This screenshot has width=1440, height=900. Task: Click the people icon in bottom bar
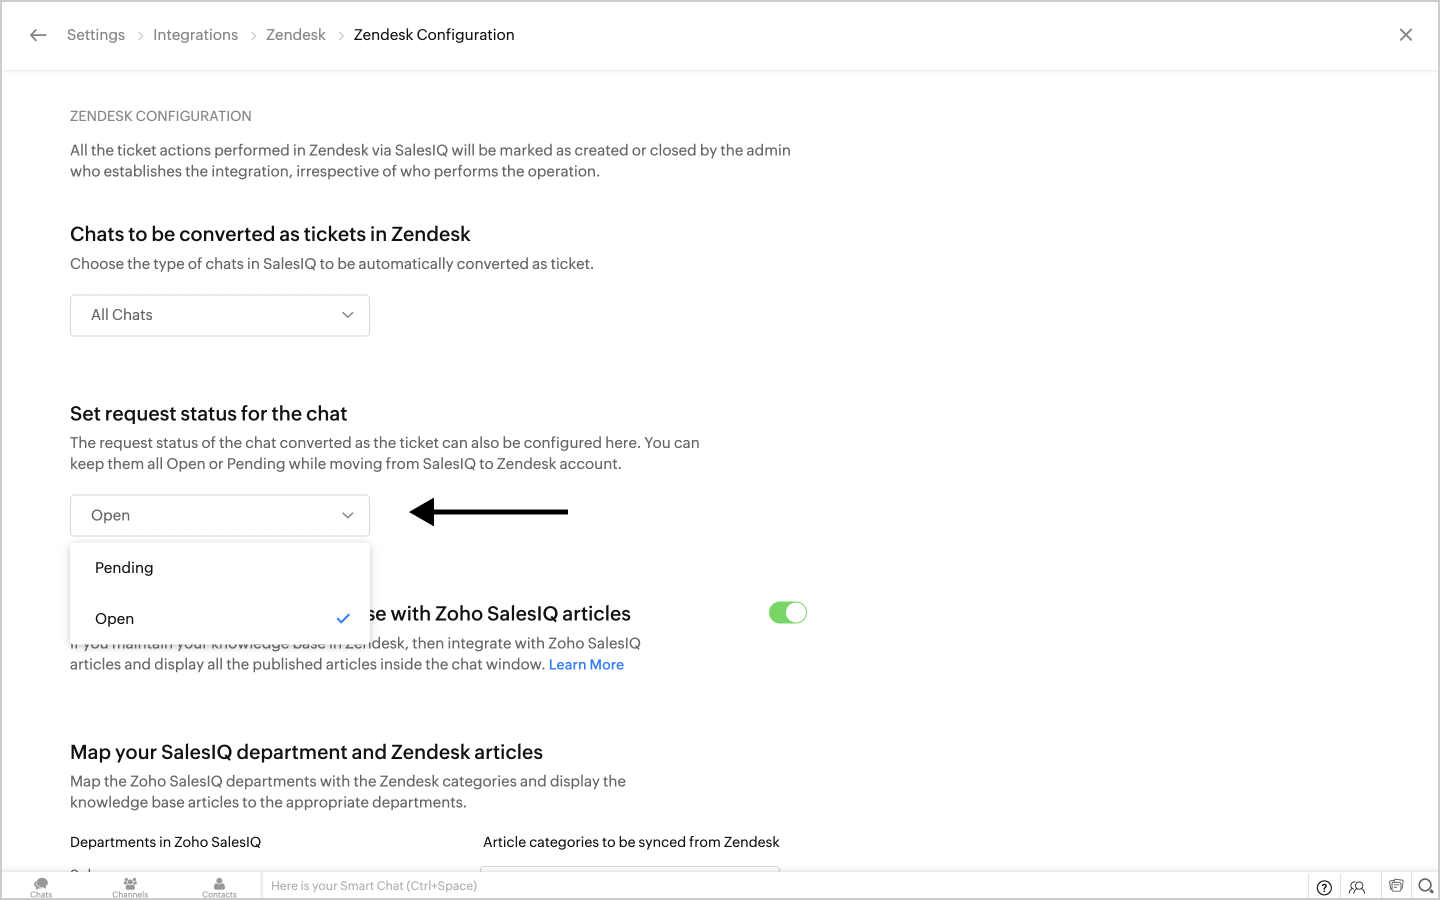1357,887
